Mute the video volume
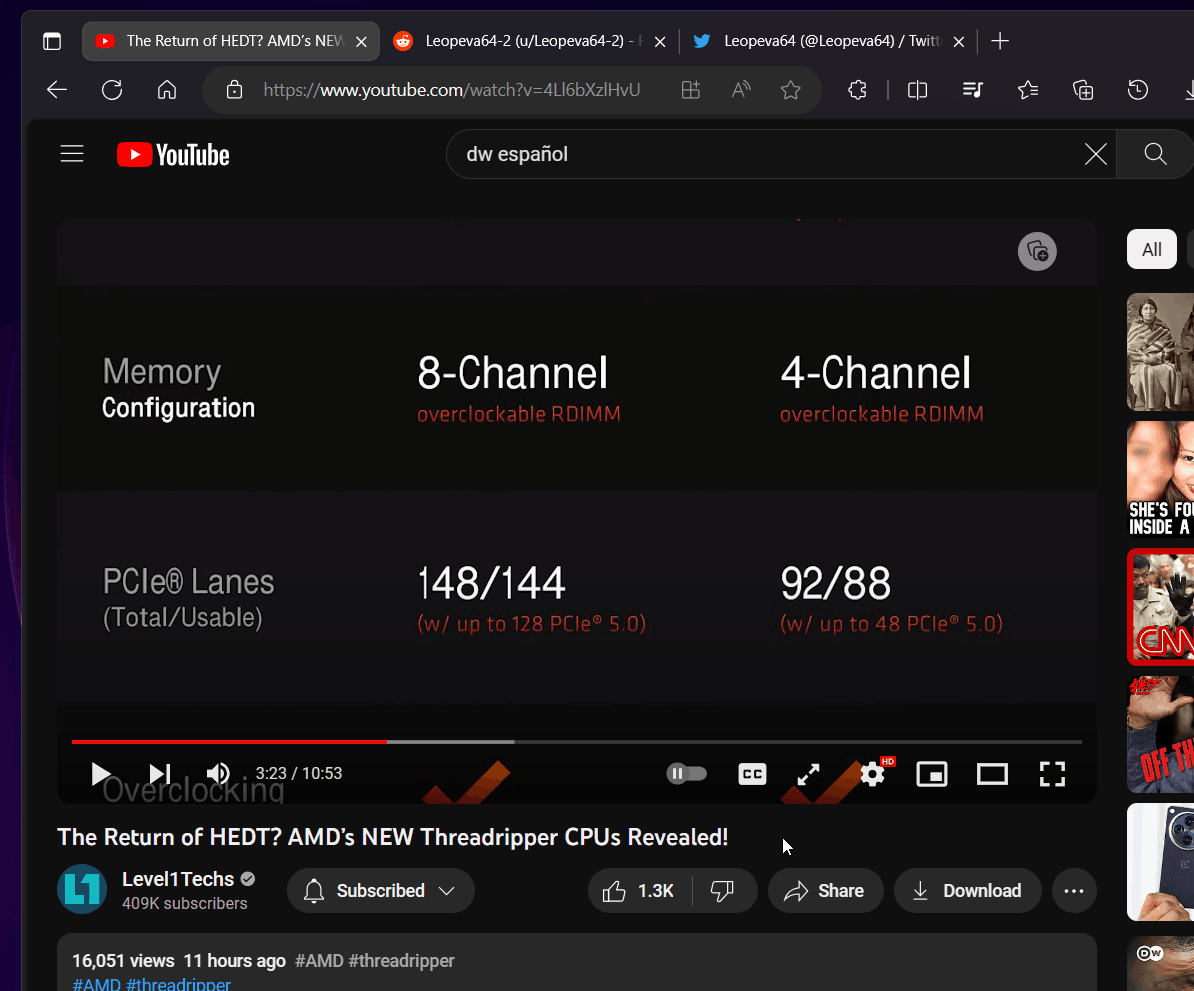The width and height of the screenshot is (1194, 991). coord(218,774)
